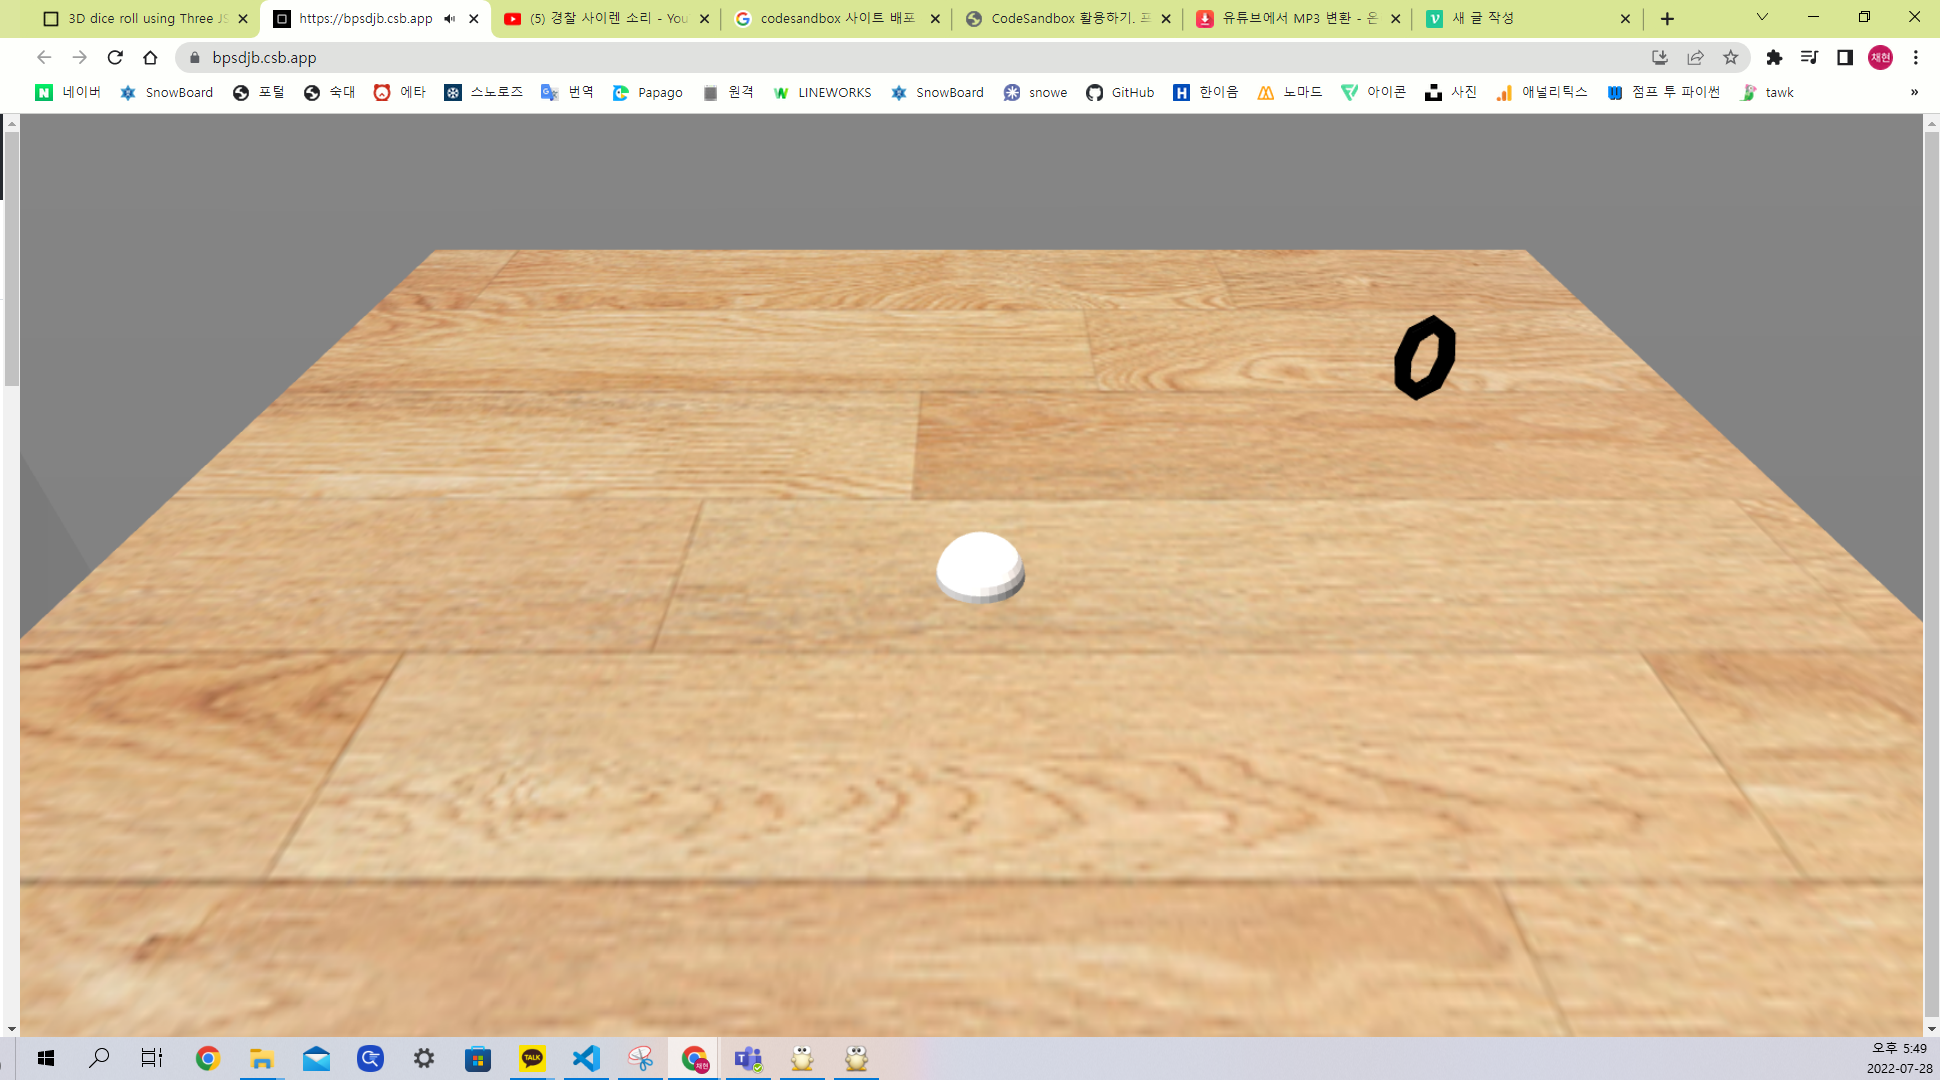Show more bookmarks overflow chevron
Image resolution: width=1940 pixels, height=1080 pixels.
point(1914,92)
